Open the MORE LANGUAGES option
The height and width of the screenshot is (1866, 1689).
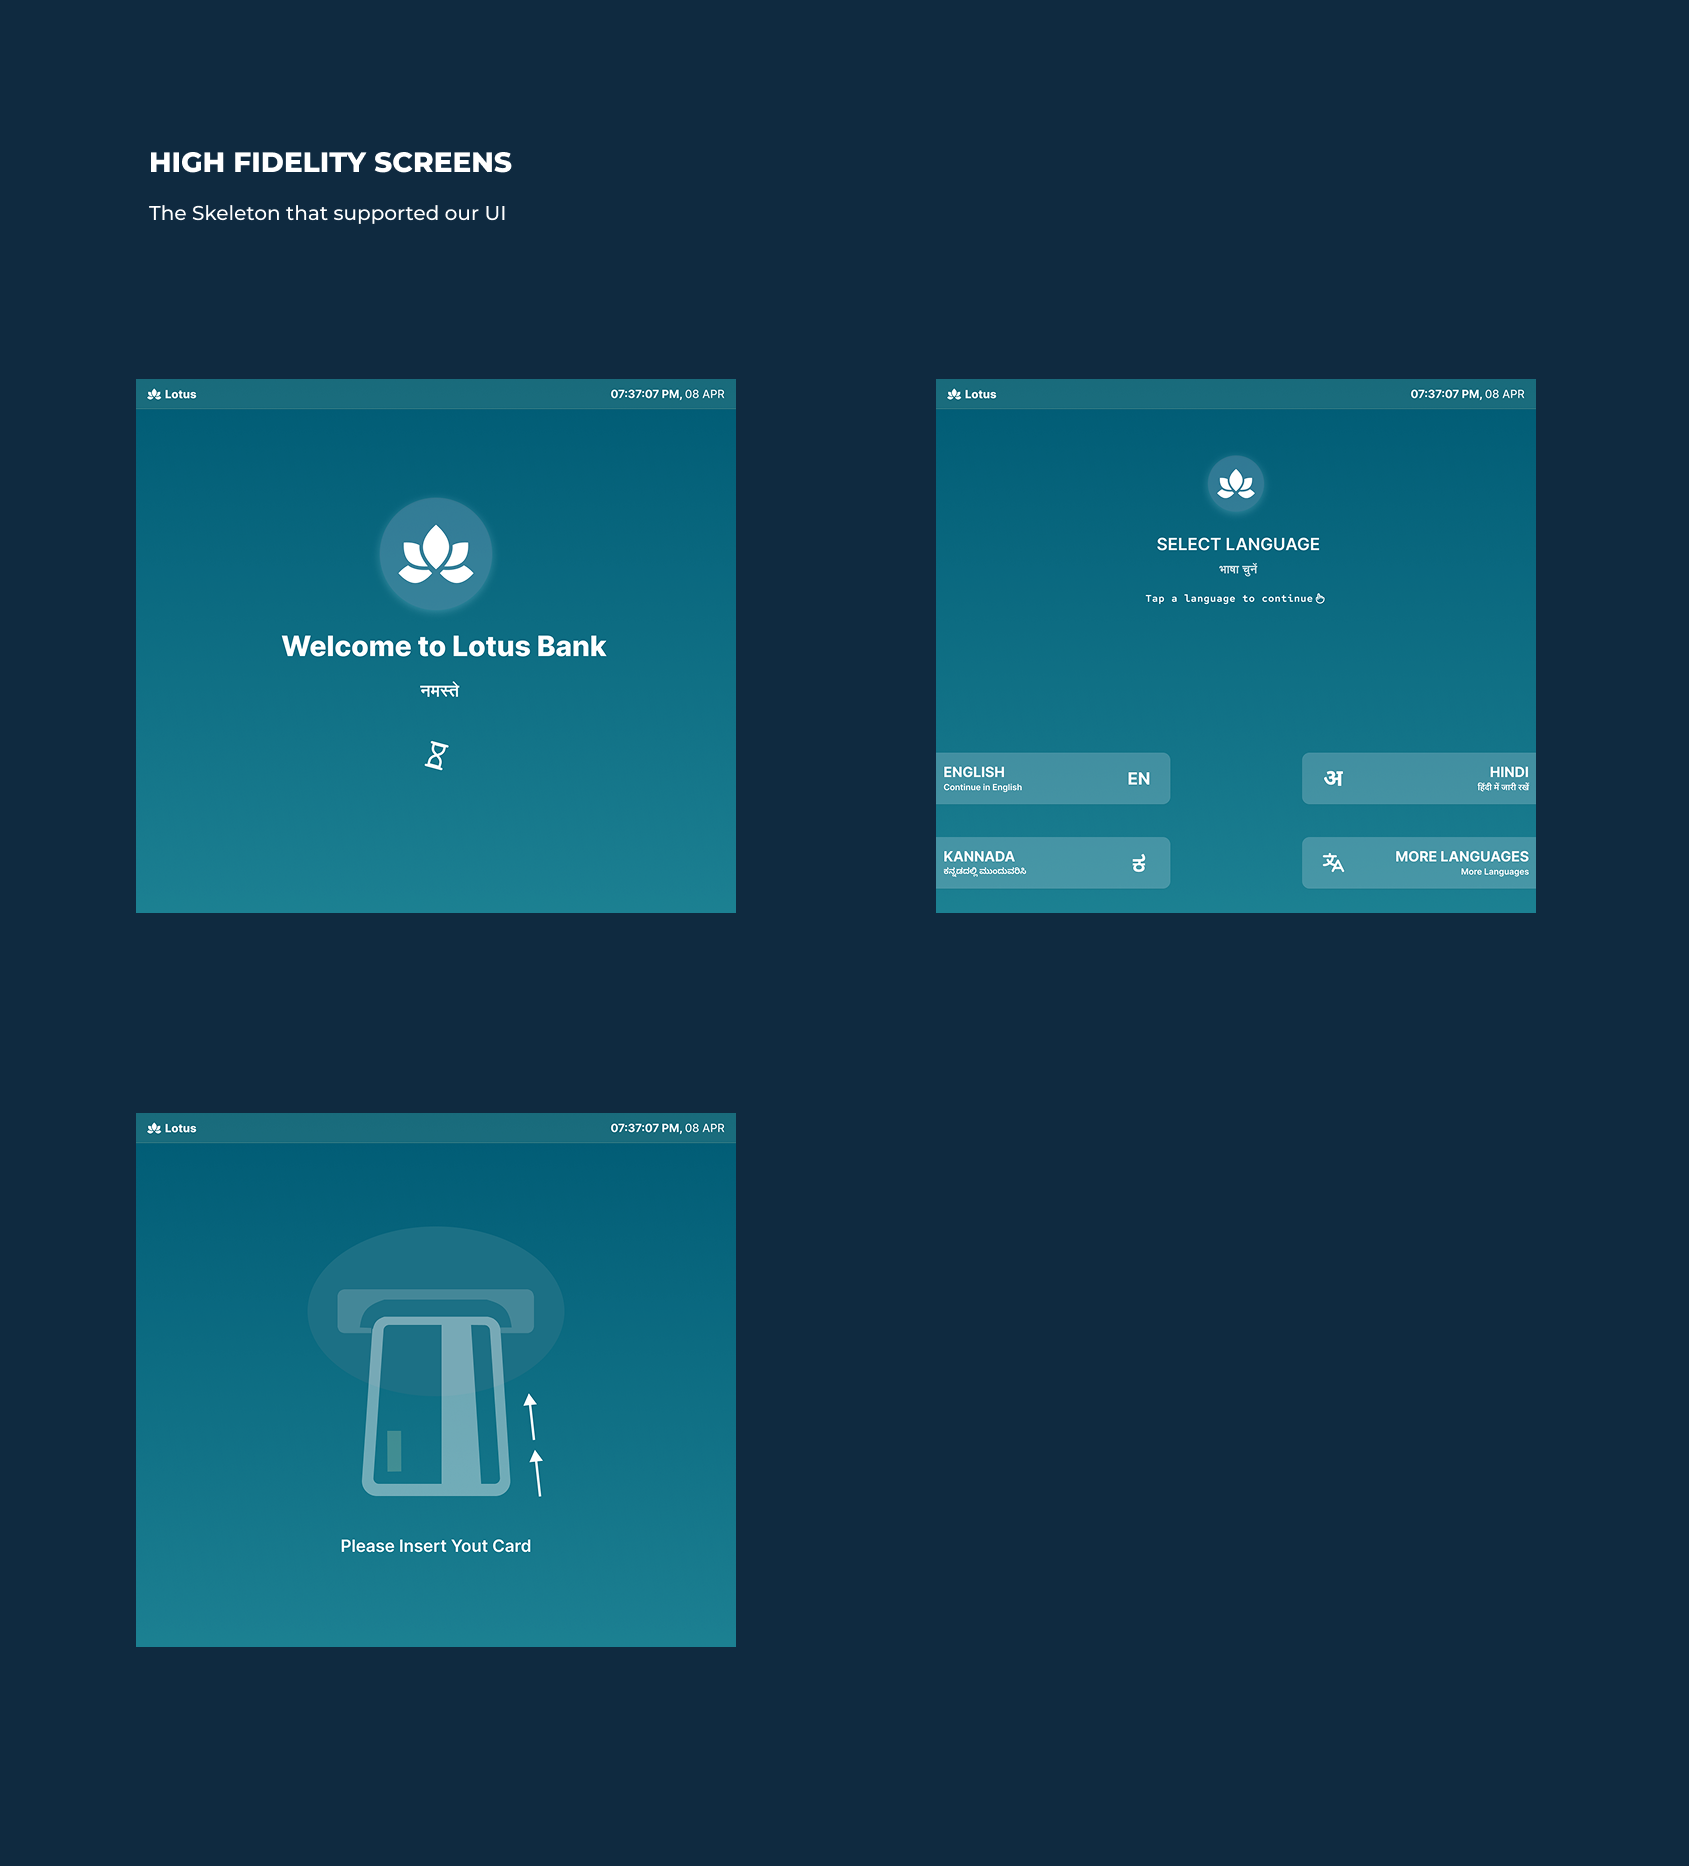(1418, 862)
